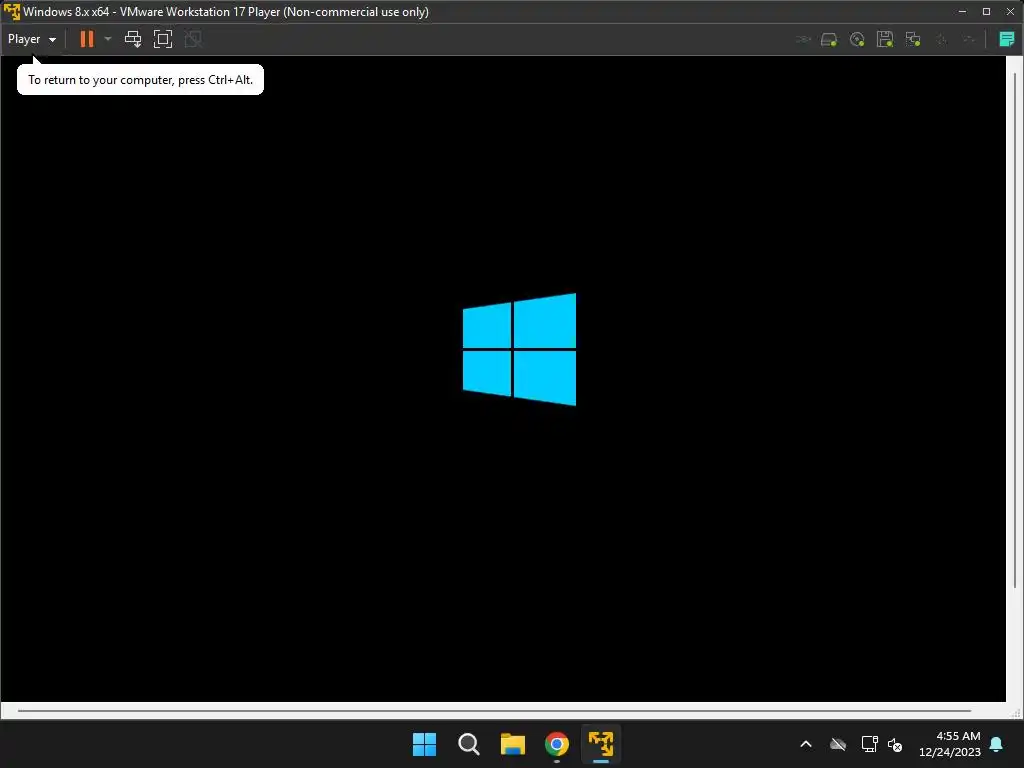Viewport: 1024px width, 768px height.
Task: Click the Windows boot logo in the guest
Action: click(x=519, y=349)
